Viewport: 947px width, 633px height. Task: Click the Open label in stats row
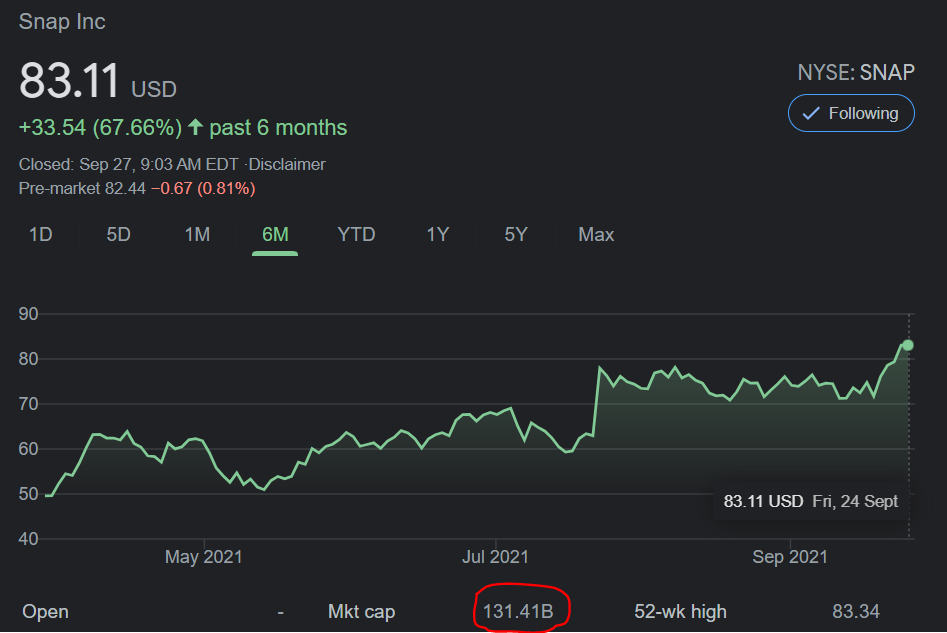tap(45, 611)
